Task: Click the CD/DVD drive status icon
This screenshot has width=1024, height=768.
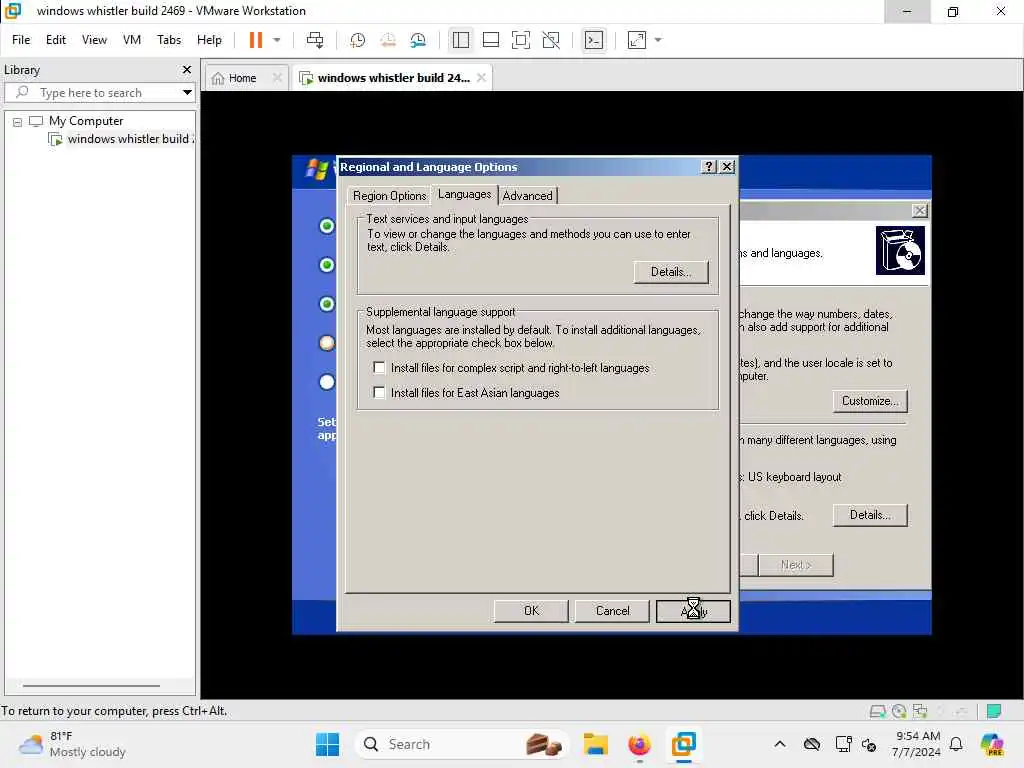Action: click(899, 711)
